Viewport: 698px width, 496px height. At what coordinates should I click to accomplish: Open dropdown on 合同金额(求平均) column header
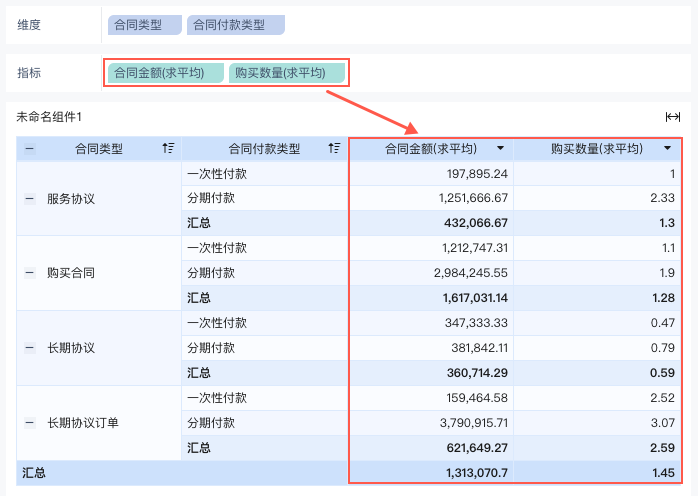click(x=501, y=149)
